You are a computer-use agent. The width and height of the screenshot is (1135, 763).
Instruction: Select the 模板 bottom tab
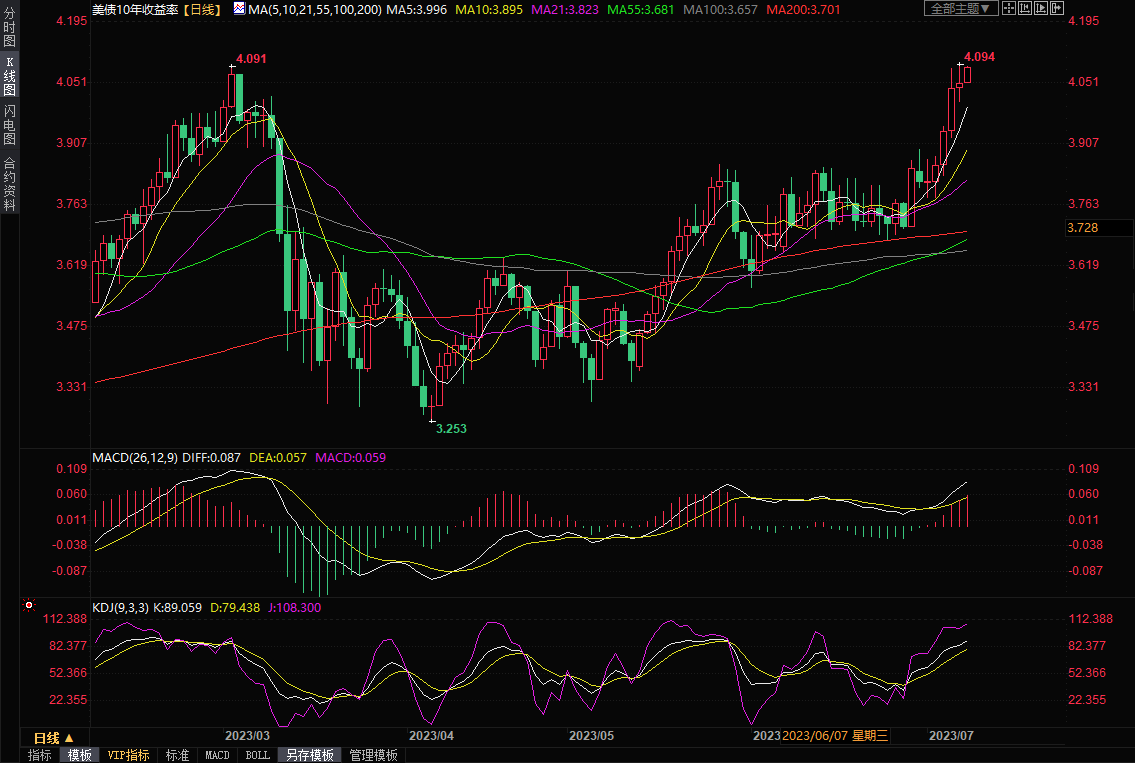[79, 755]
